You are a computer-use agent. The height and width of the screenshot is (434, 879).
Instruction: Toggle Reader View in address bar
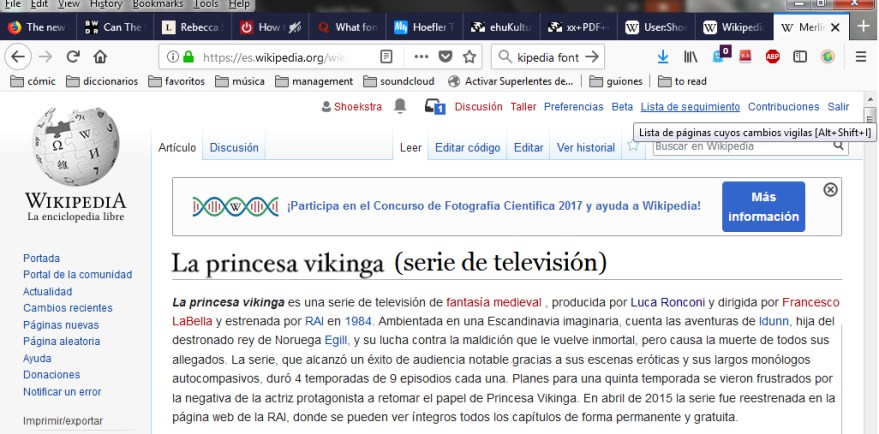pos(386,57)
